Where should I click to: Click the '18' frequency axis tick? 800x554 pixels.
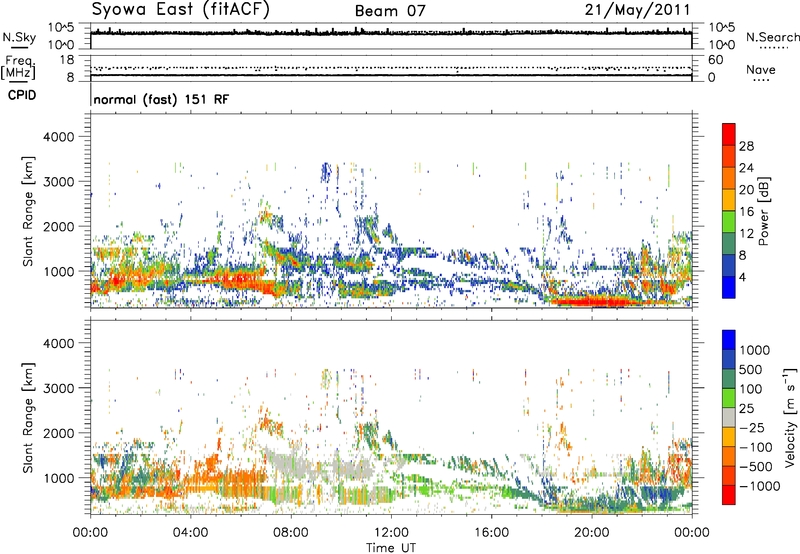point(67,60)
